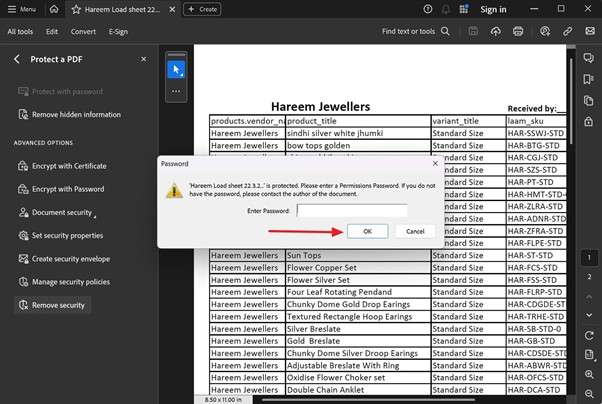Click the Save file icon
This screenshot has height=404, width=602.
pyautogui.click(x=473, y=31)
